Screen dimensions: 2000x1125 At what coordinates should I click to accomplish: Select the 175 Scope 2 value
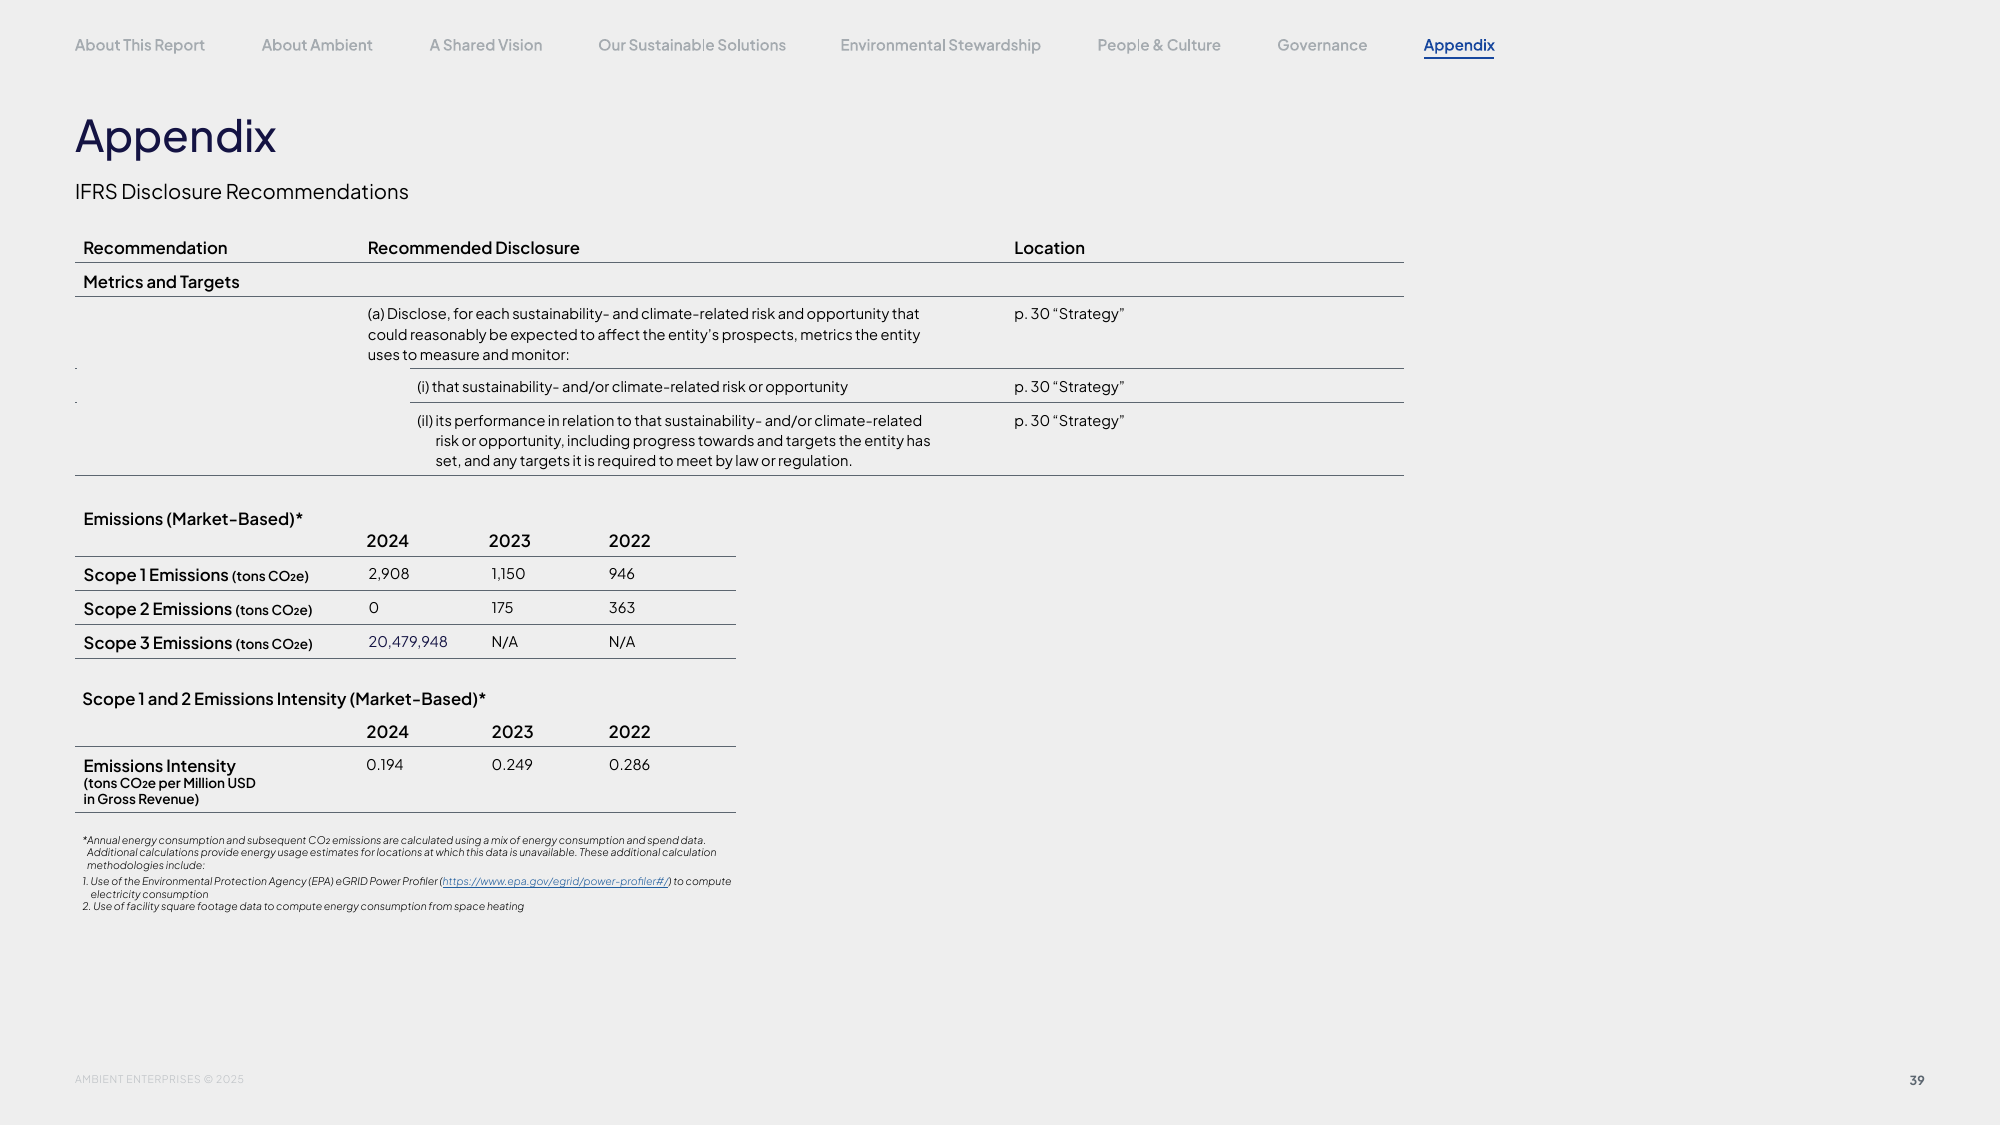pyautogui.click(x=502, y=608)
